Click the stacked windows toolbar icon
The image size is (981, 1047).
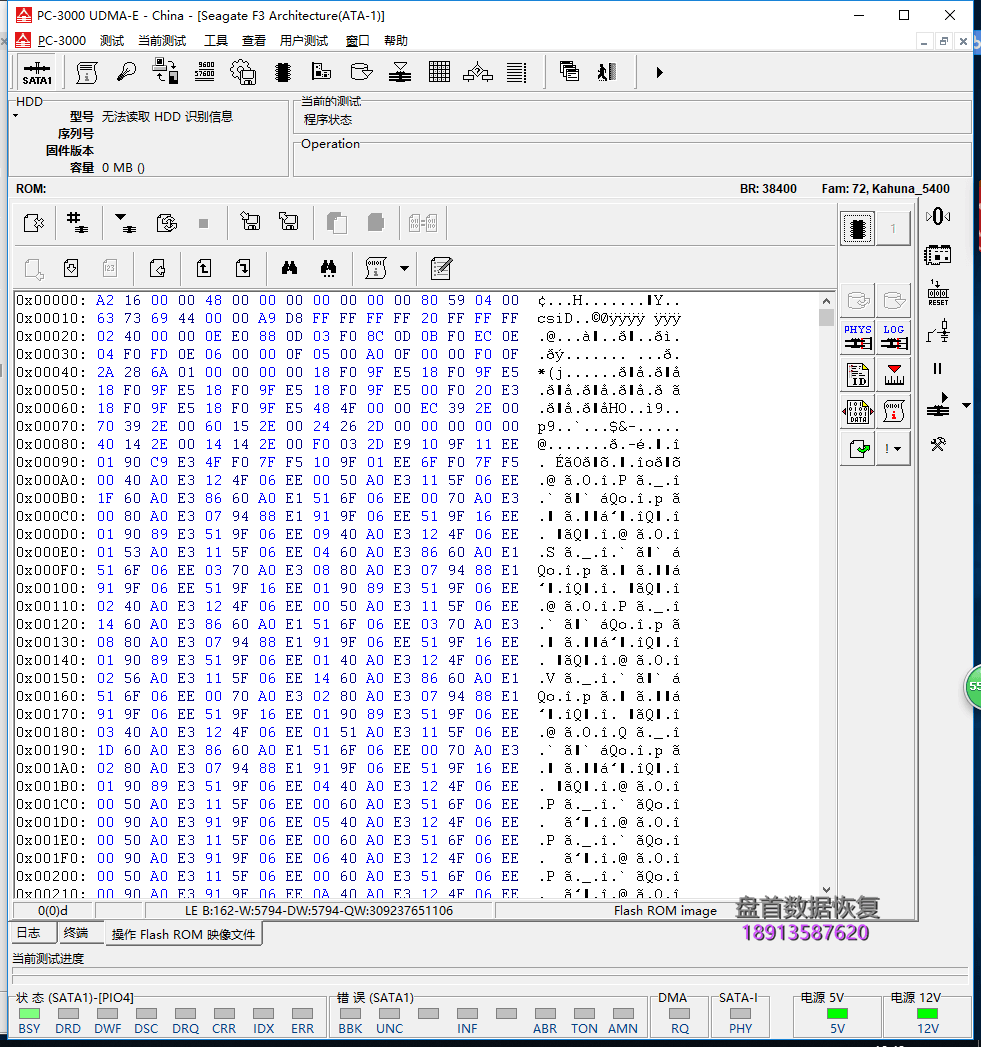tap(569, 71)
